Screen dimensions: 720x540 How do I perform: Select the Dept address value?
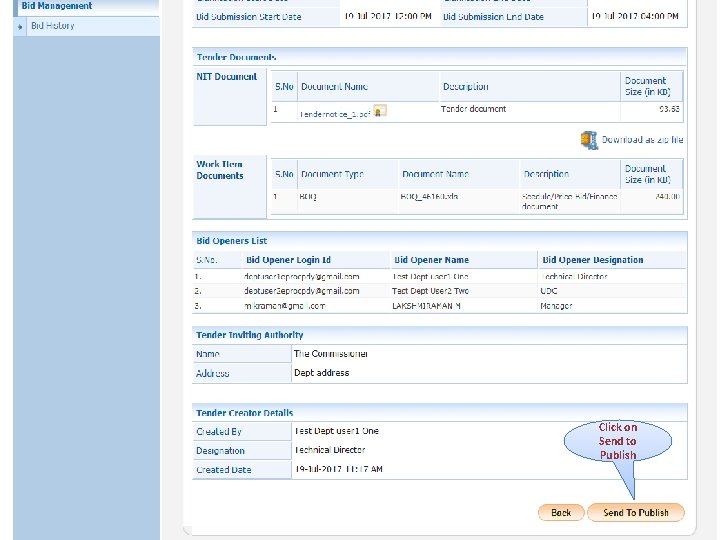point(321,373)
